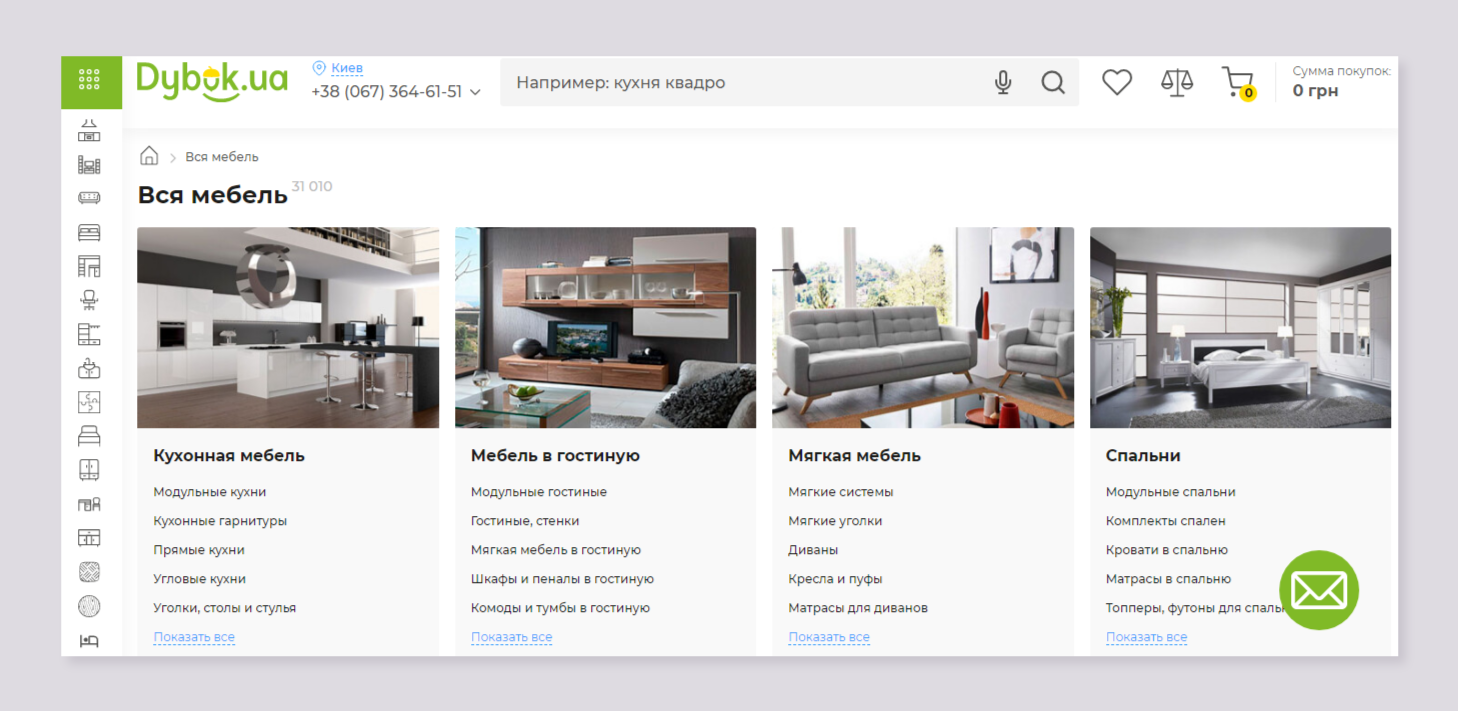1458x711 pixels.
Task: Select the wardrobe sidebar icon
Action: pyautogui.click(x=89, y=470)
